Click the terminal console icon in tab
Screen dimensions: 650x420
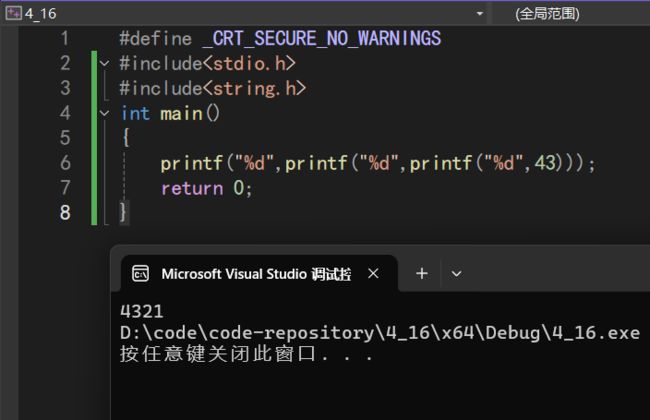coord(140,274)
